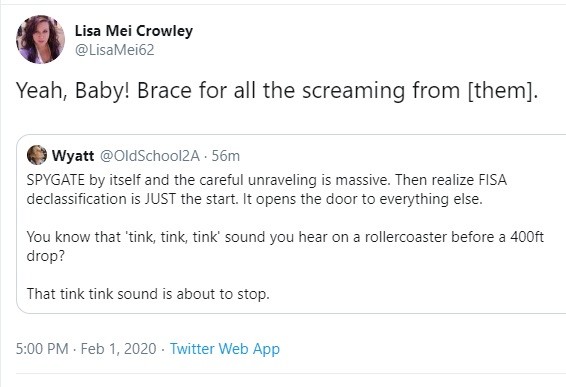The image size is (566, 387).
Task: Click 'opens the door to everything else' text
Action: pos(369,199)
